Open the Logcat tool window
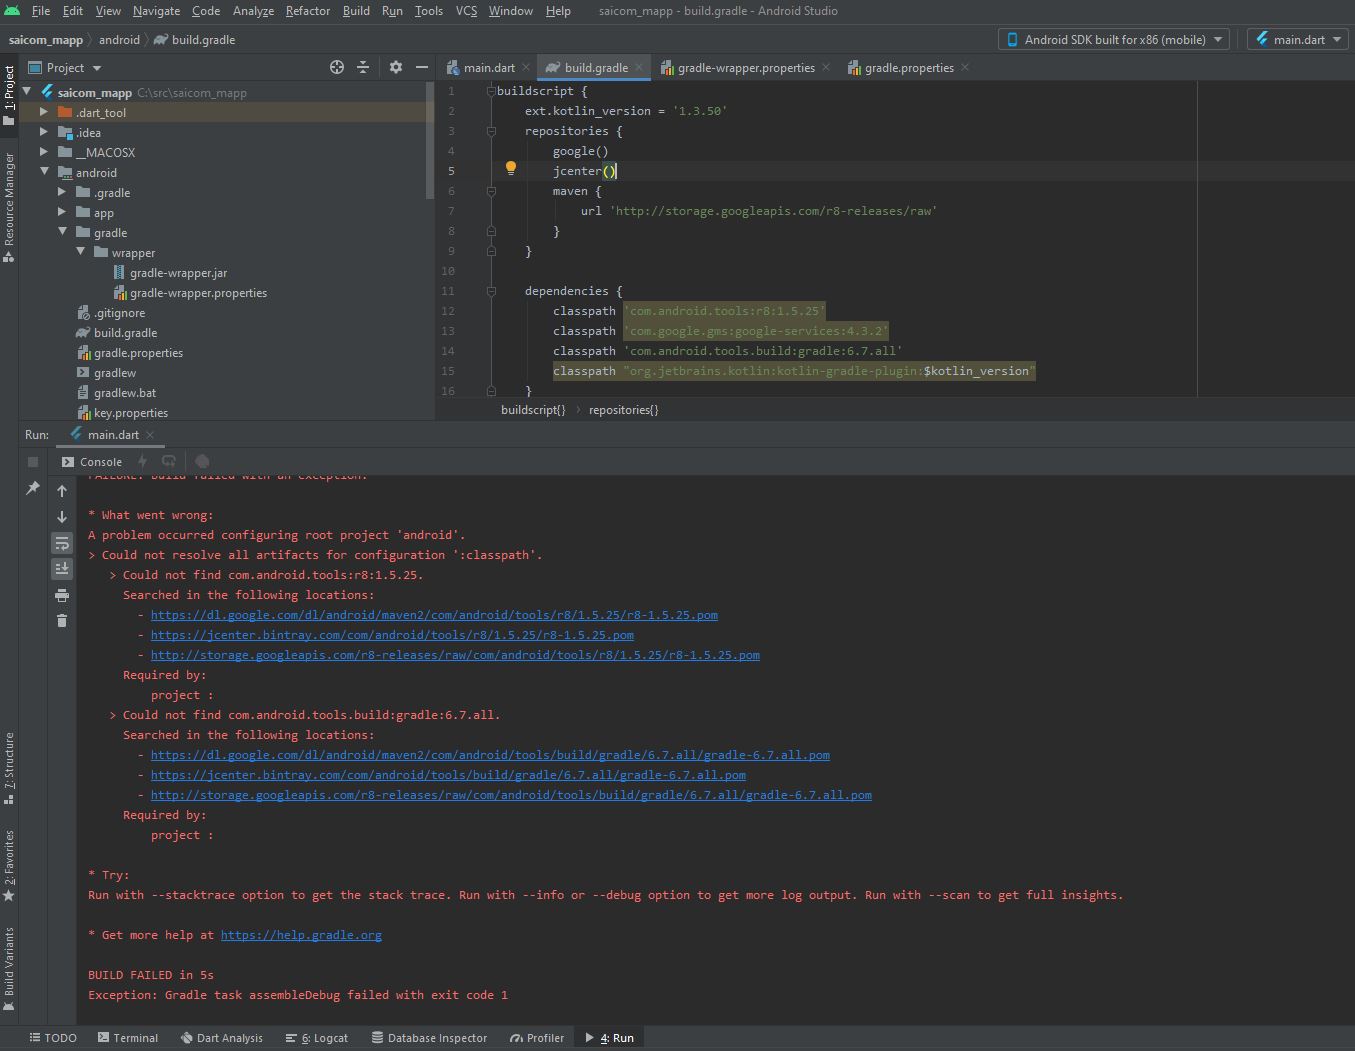This screenshot has height=1051, width=1355. (317, 1038)
